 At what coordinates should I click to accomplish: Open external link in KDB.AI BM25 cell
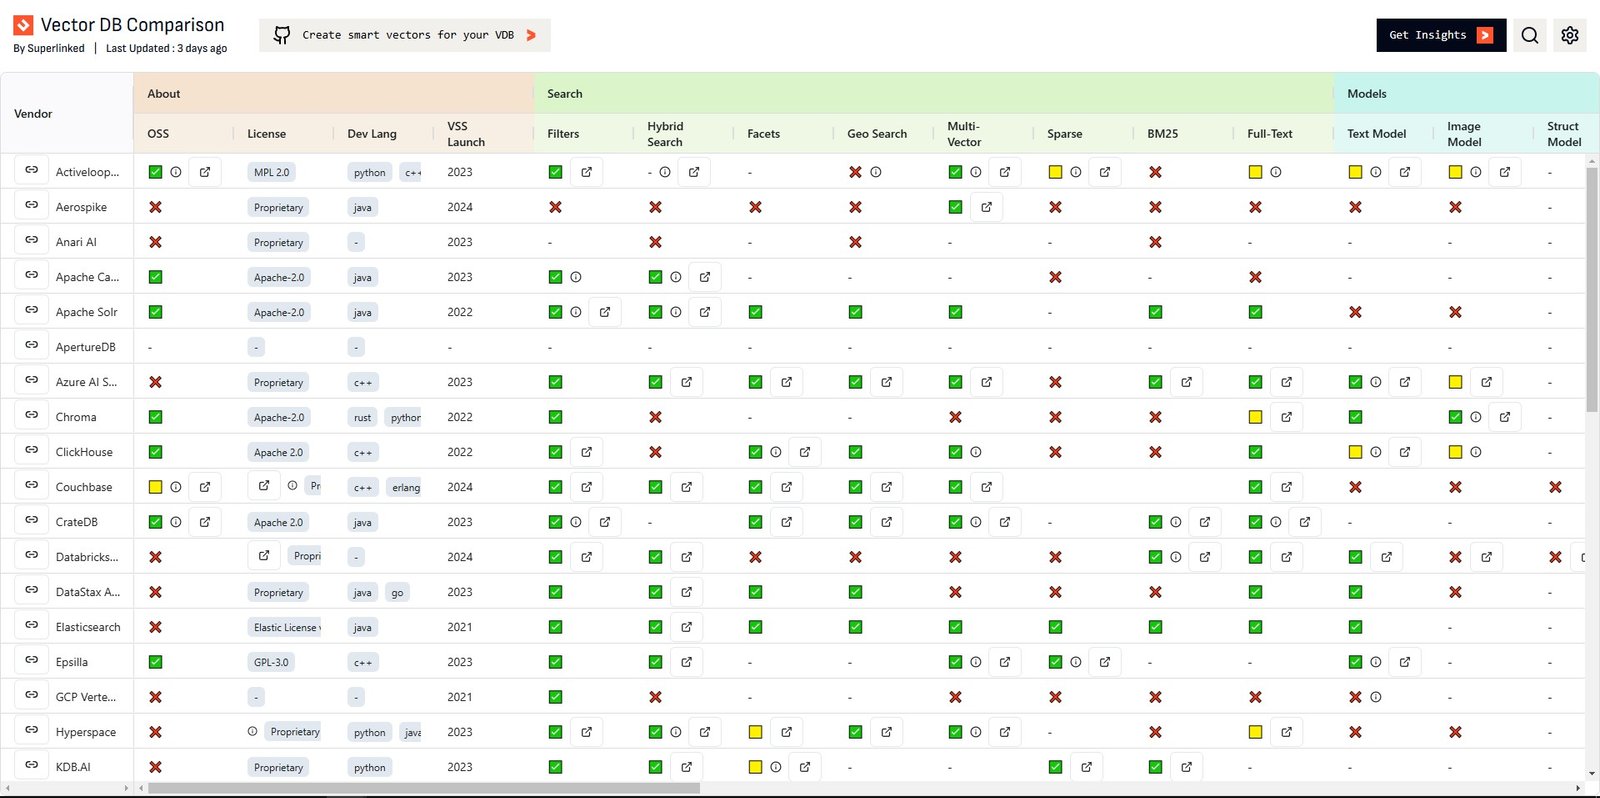pos(1186,767)
